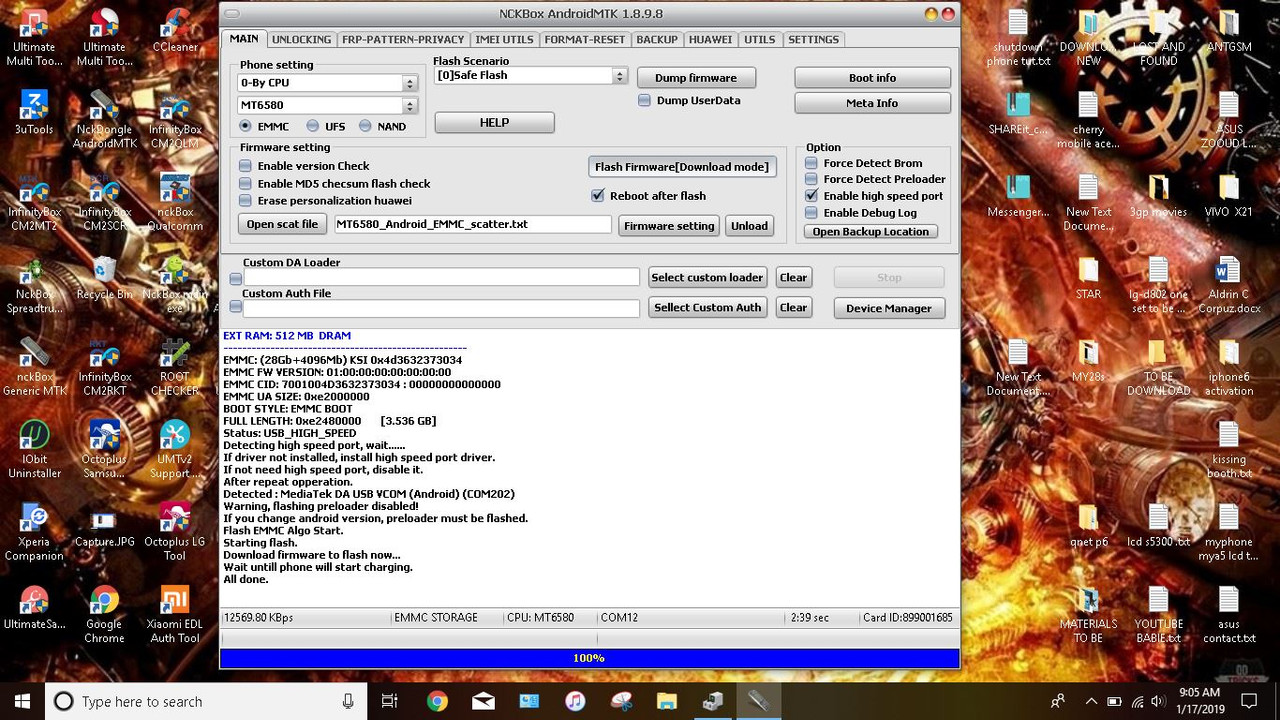Enable MD5 checksum flash check
The image size is (1280, 720).
point(245,184)
